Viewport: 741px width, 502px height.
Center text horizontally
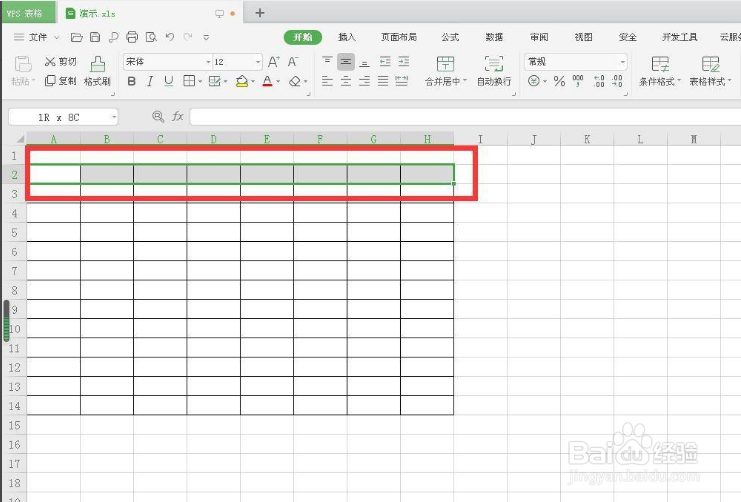point(346,81)
